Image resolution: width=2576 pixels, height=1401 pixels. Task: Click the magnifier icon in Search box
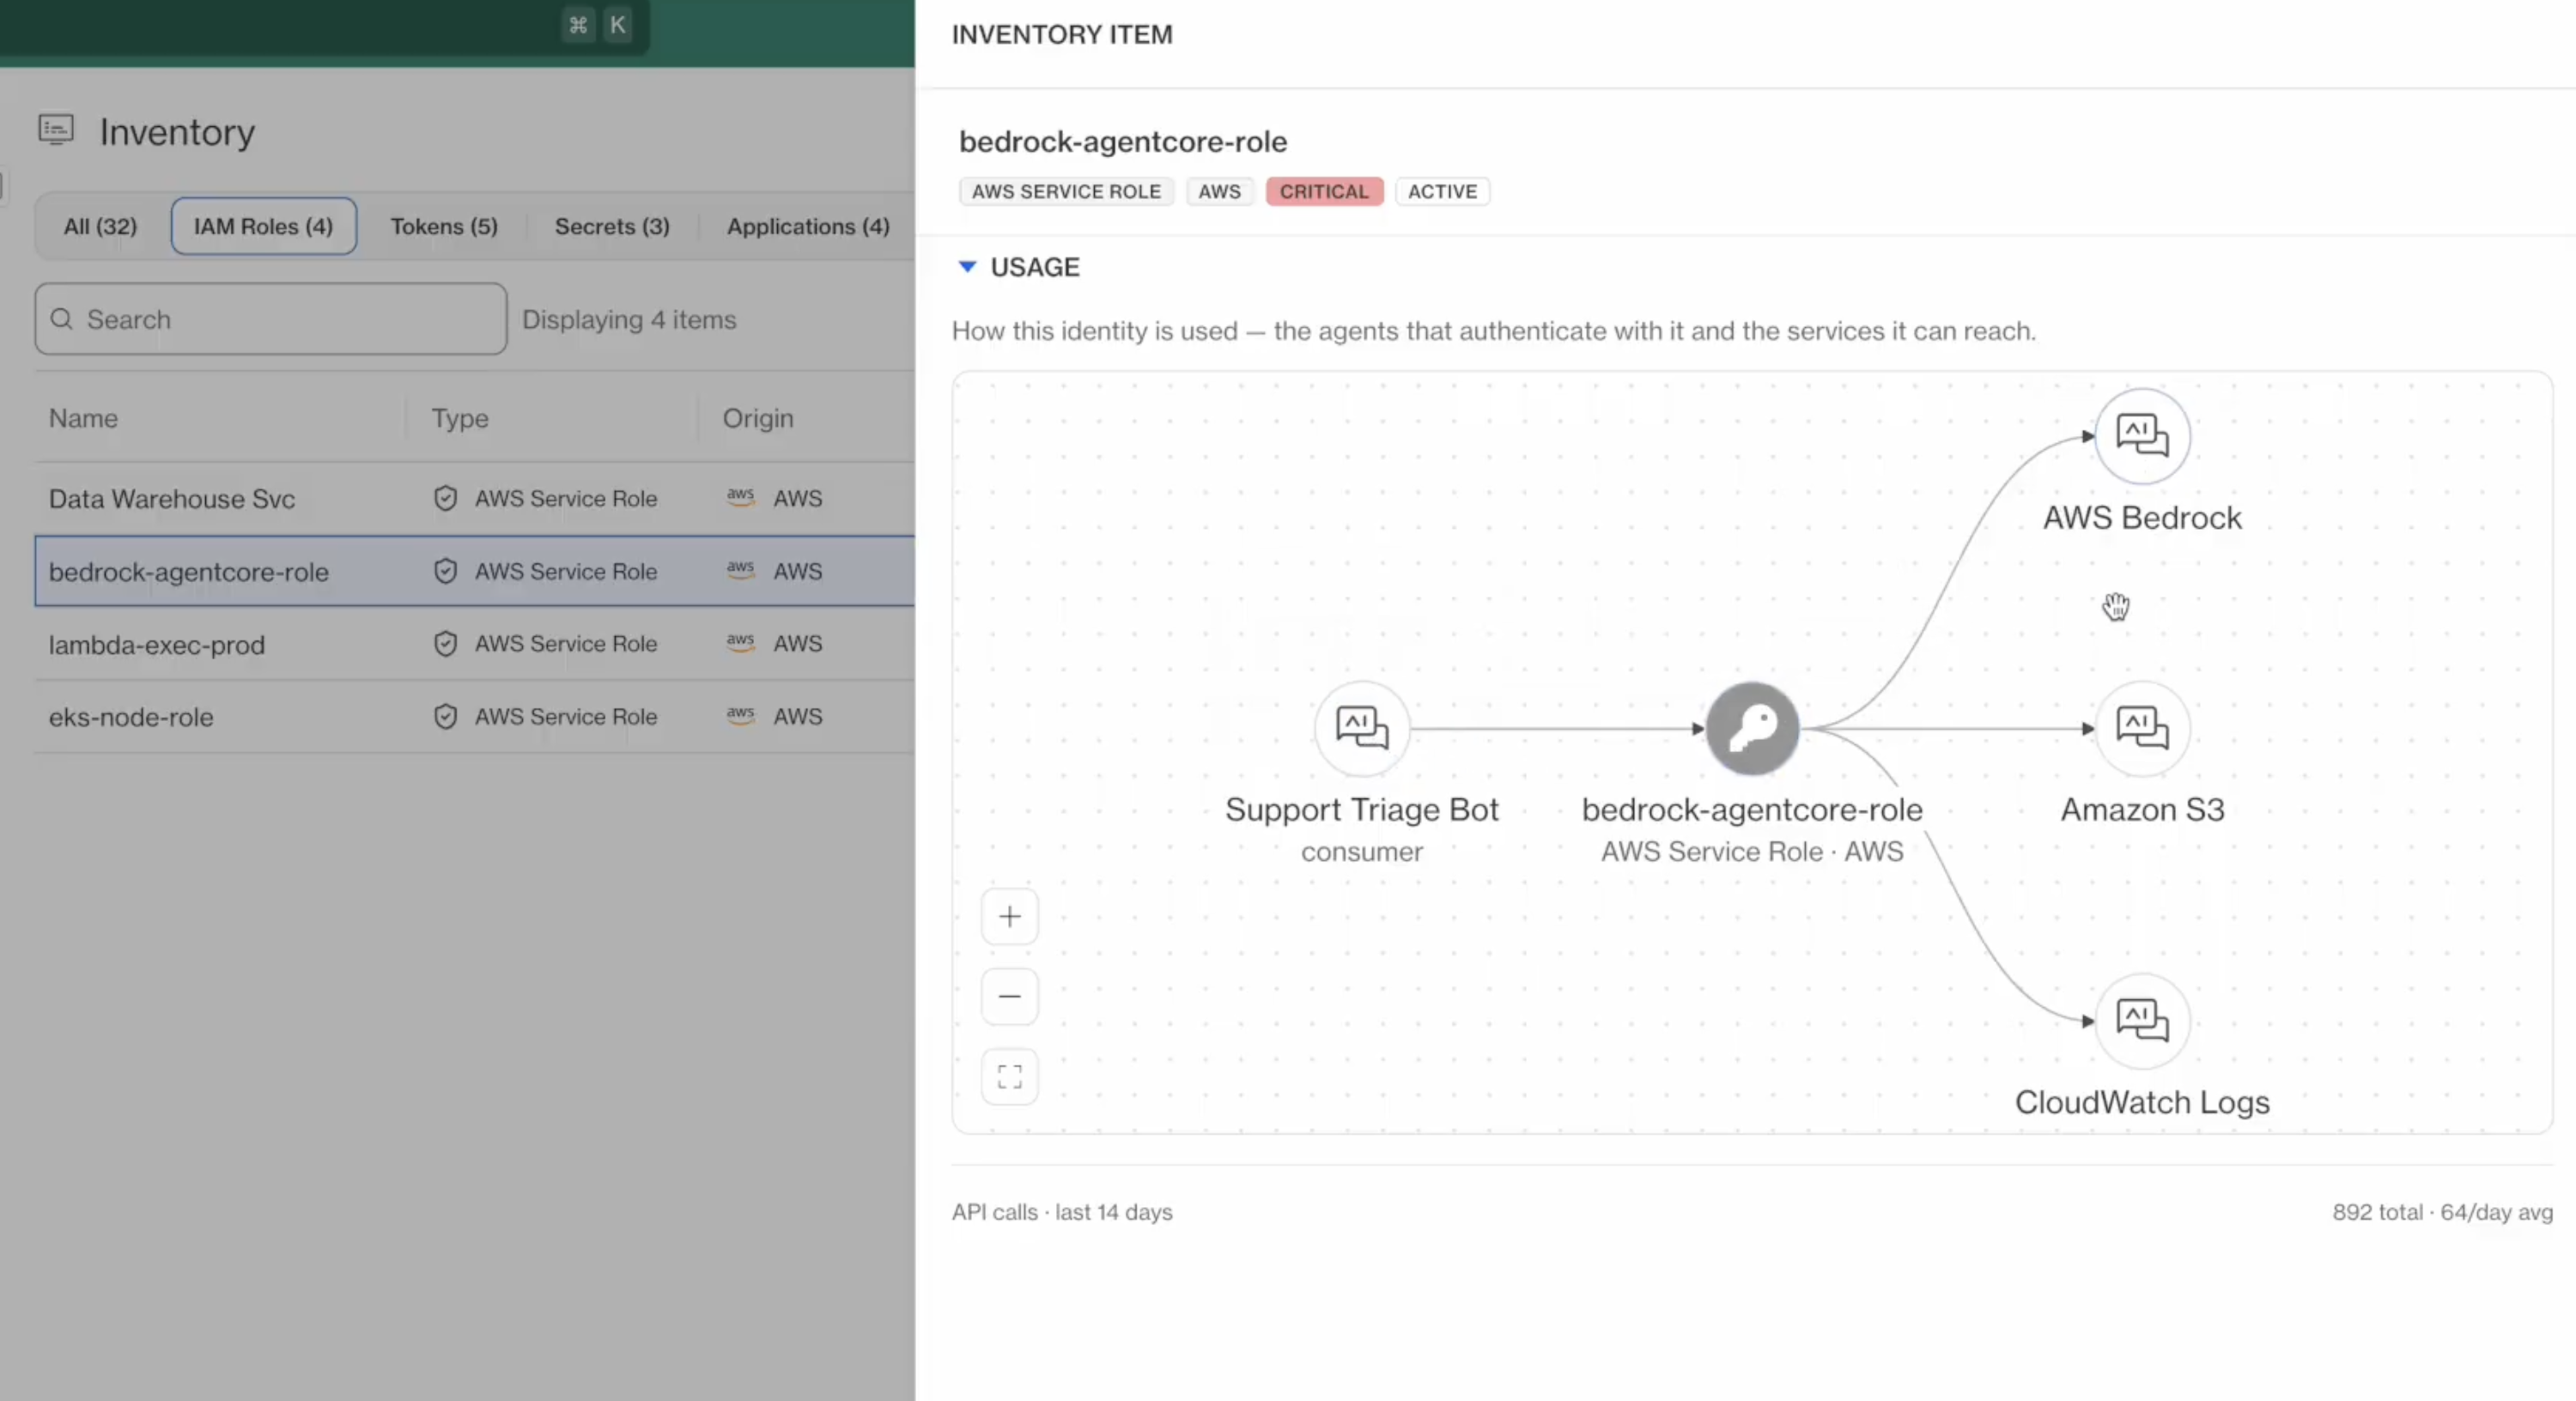click(x=62, y=319)
